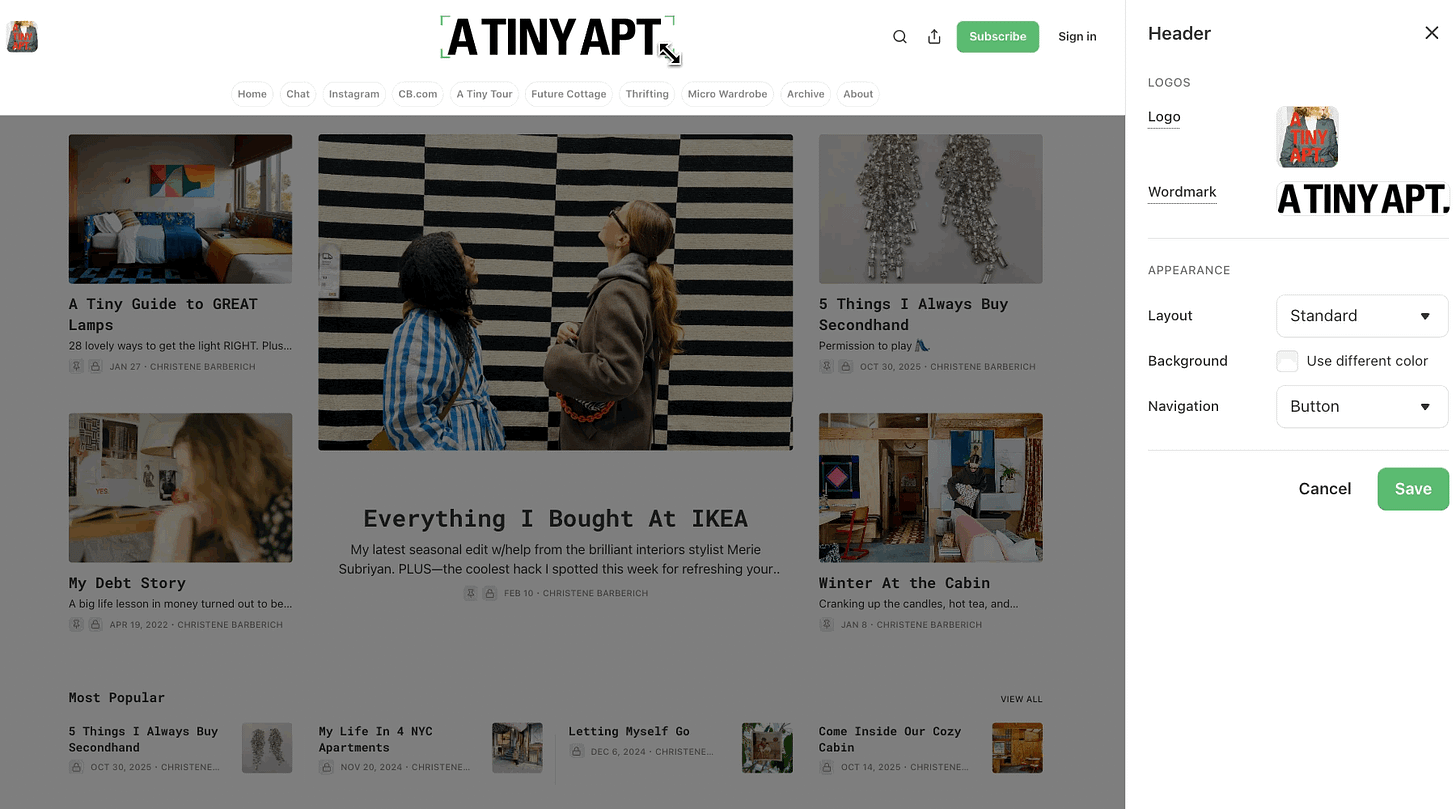Close the Header settings panel
The width and height of the screenshot is (1456, 809).
click(x=1431, y=33)
